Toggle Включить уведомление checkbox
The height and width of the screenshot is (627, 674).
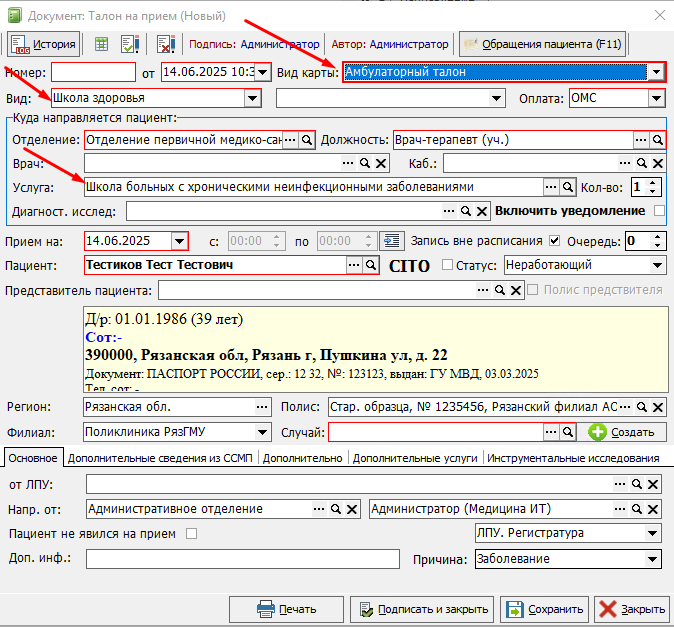[x=659, y=211]
